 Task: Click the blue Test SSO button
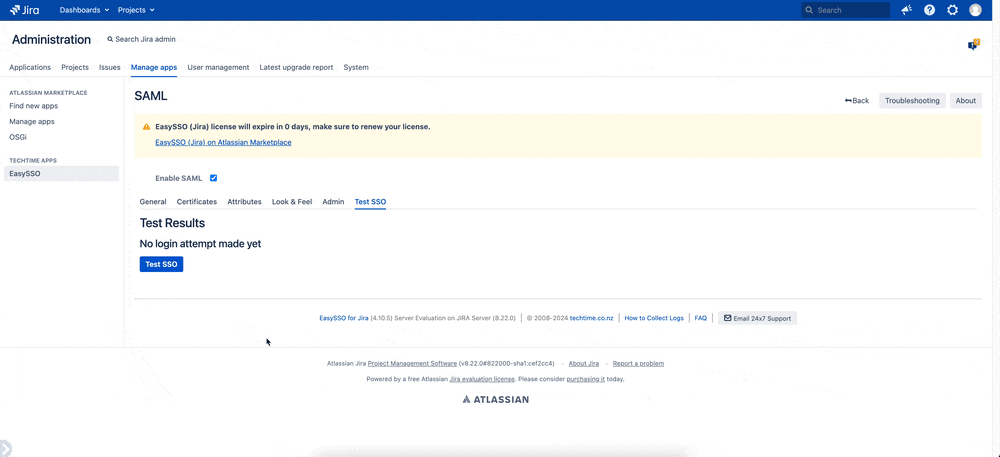[x=161, y=264]
